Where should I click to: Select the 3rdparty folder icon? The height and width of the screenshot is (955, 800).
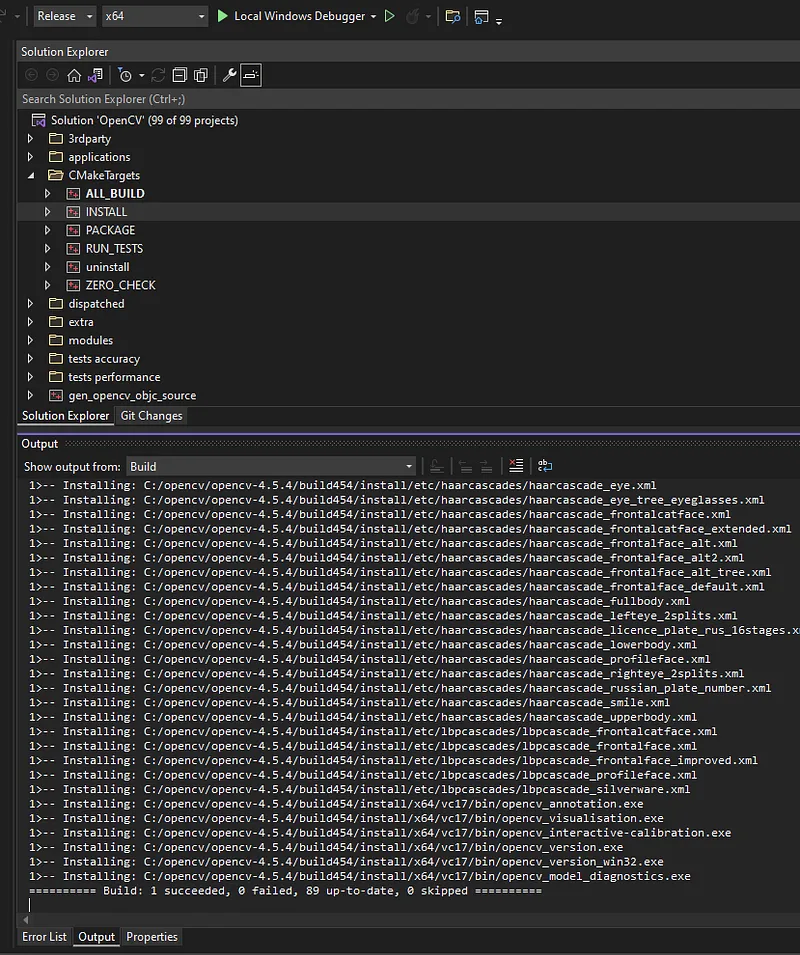55,138
